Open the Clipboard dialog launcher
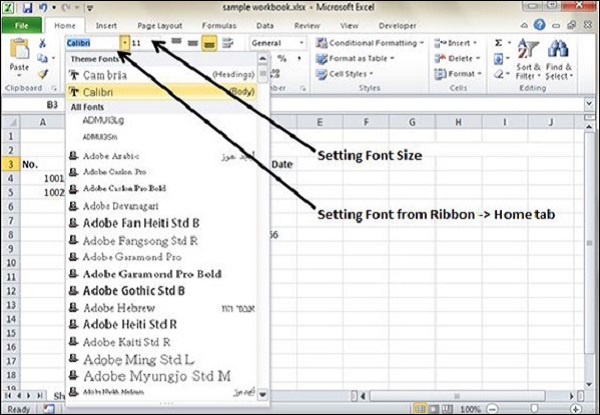 (x=54, y=88)
